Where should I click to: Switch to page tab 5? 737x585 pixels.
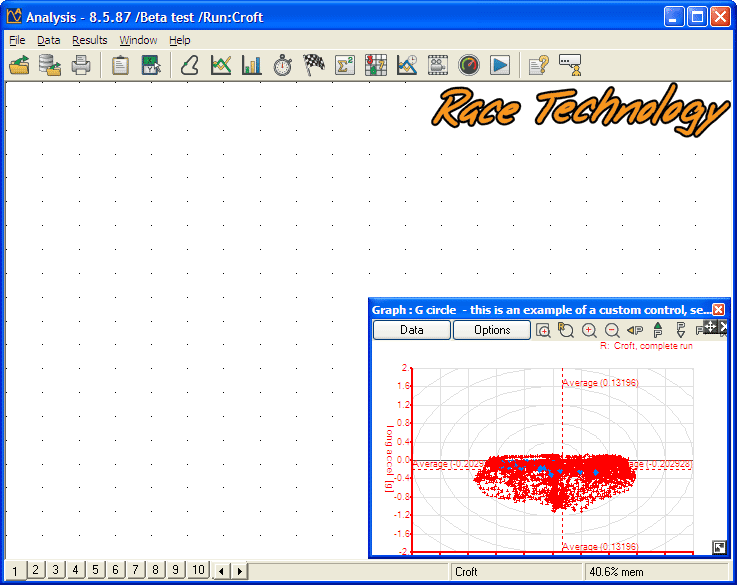(95, 570)
